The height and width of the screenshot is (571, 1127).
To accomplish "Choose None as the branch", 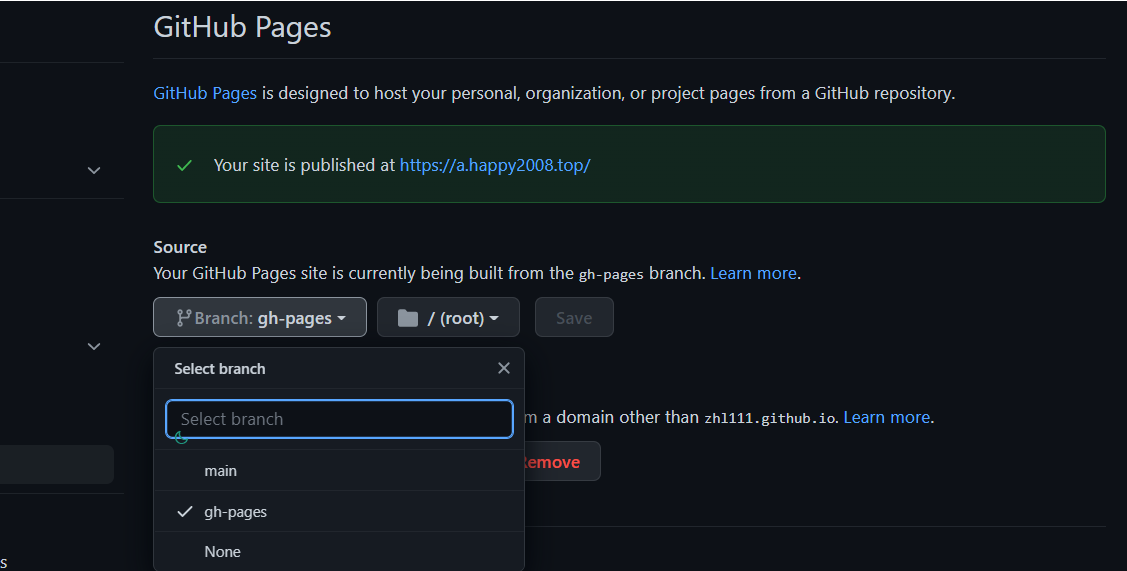I will tap(339, 552).
